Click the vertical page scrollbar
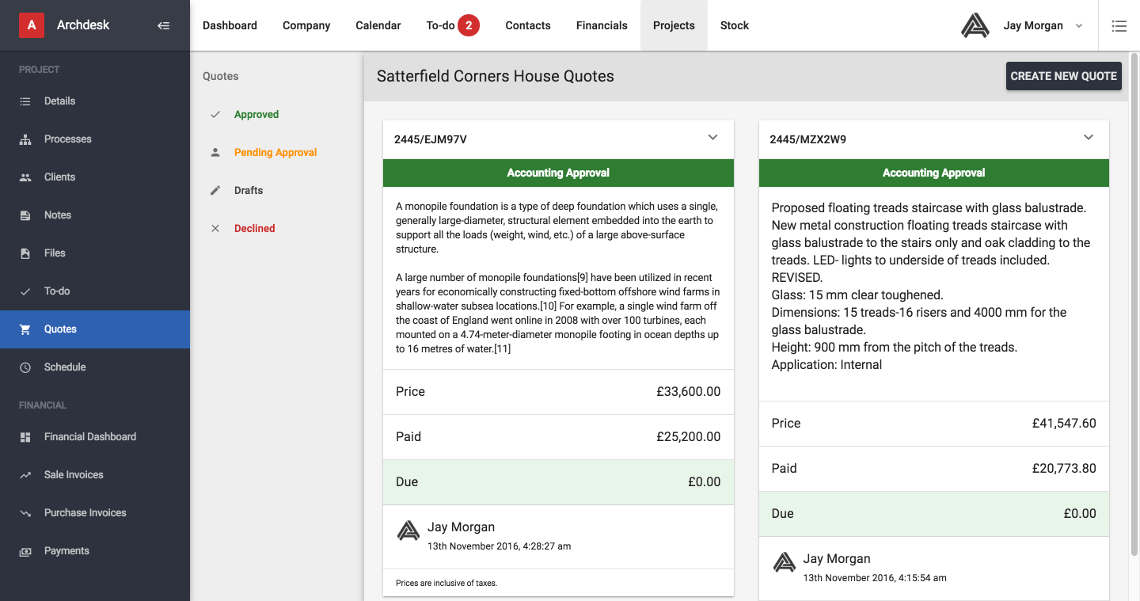Viewport: 1140px width, 601px height. coord(1133,300)
